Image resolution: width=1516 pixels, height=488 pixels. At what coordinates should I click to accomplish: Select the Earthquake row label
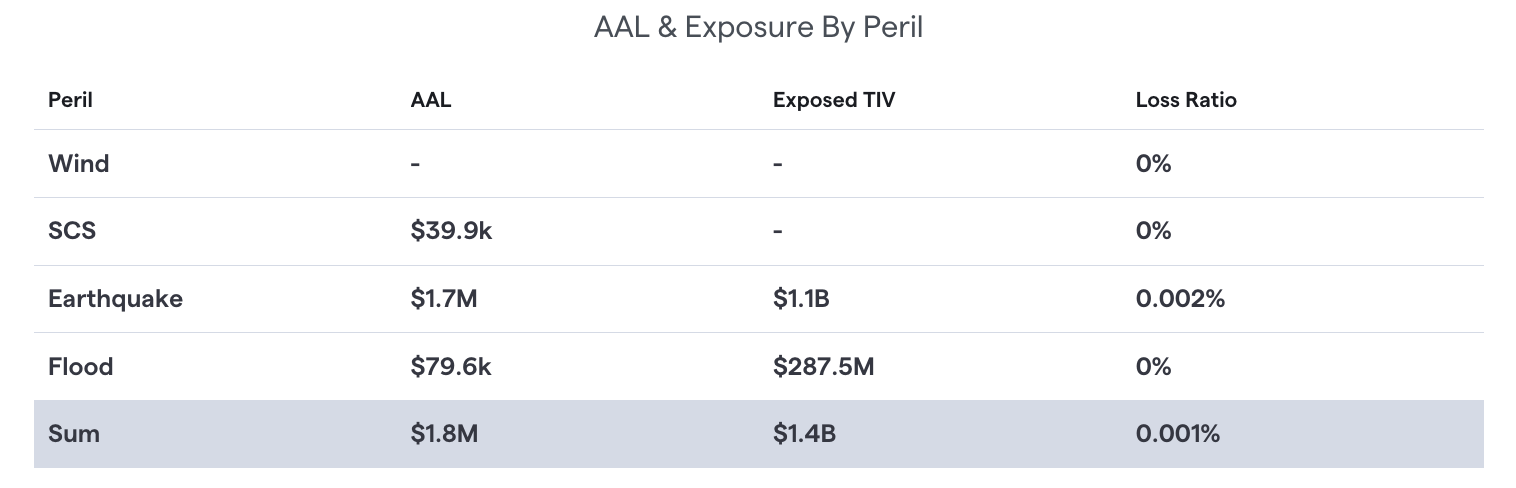click(x=115, y=299)
